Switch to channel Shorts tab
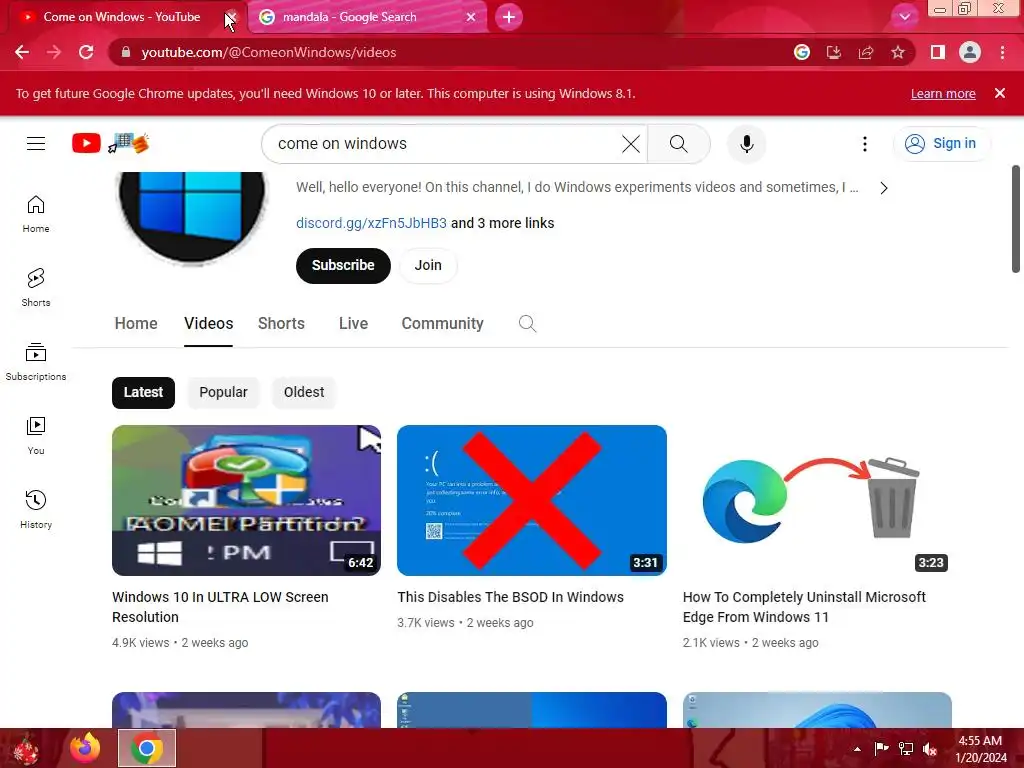 point(281,324)
